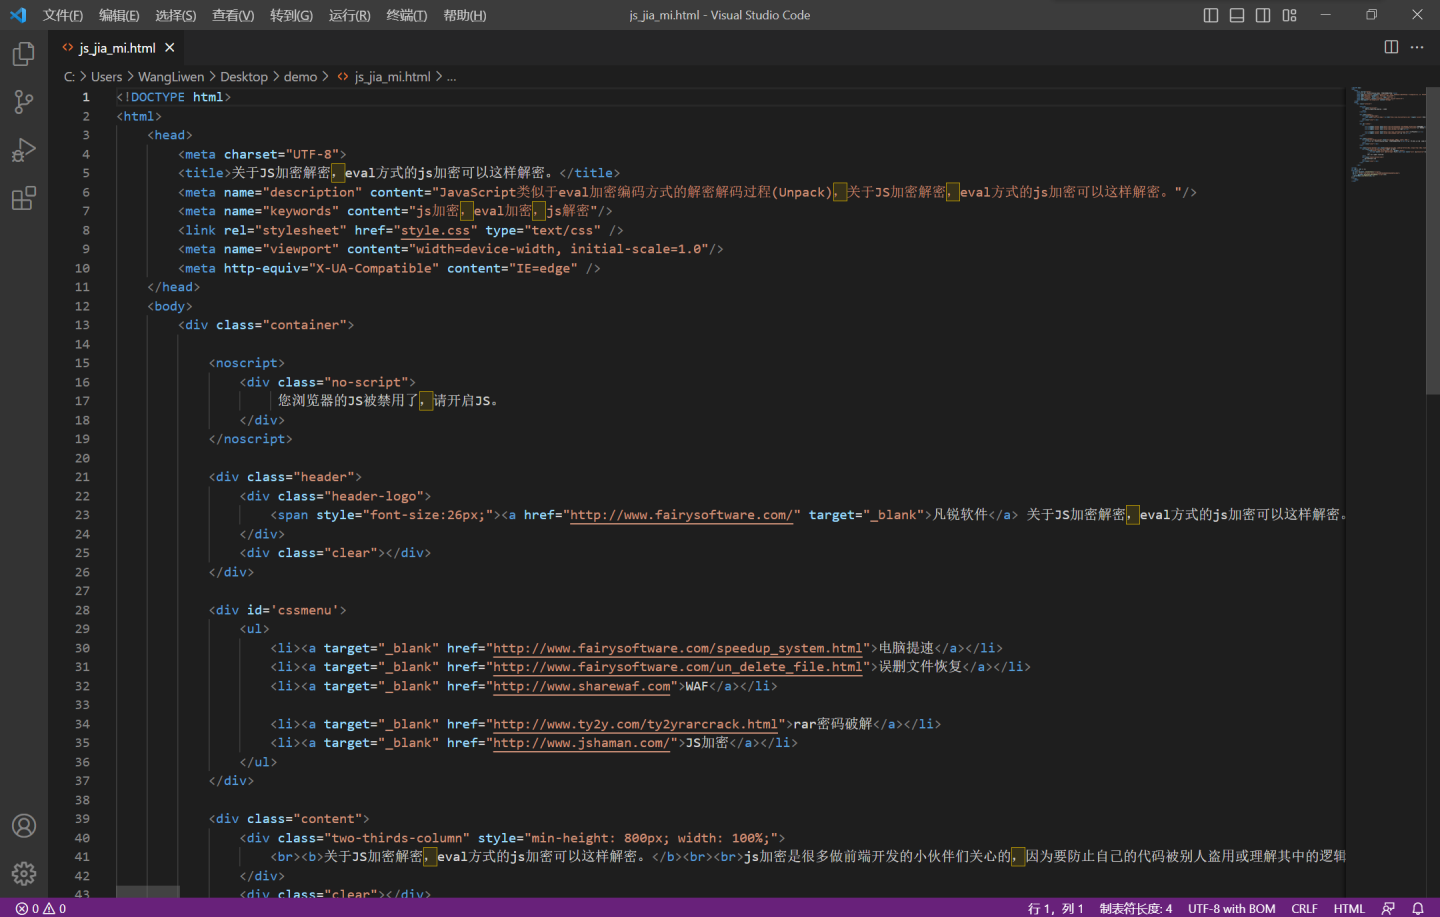Click the VS Code logo icon
This screenshot has width=1440, height=917.
(x=18, y=15)
